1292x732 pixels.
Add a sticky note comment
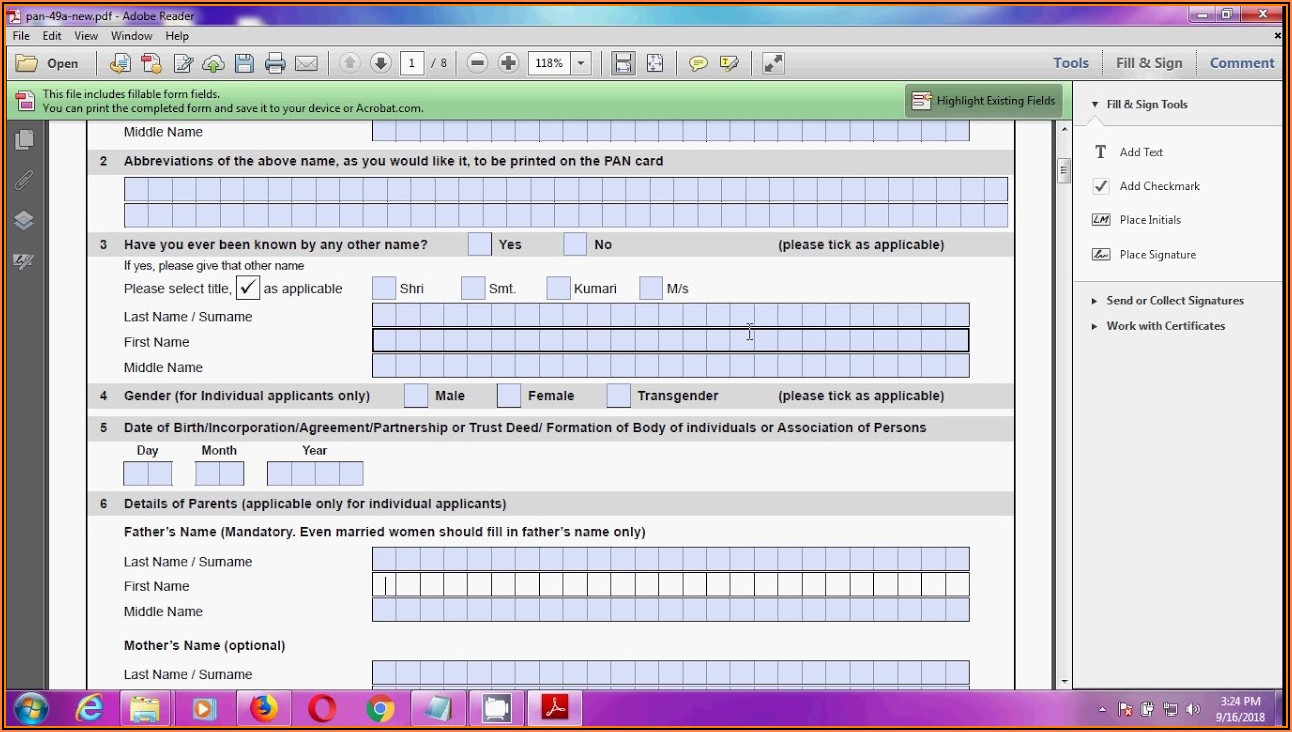(x=698, y=63)
